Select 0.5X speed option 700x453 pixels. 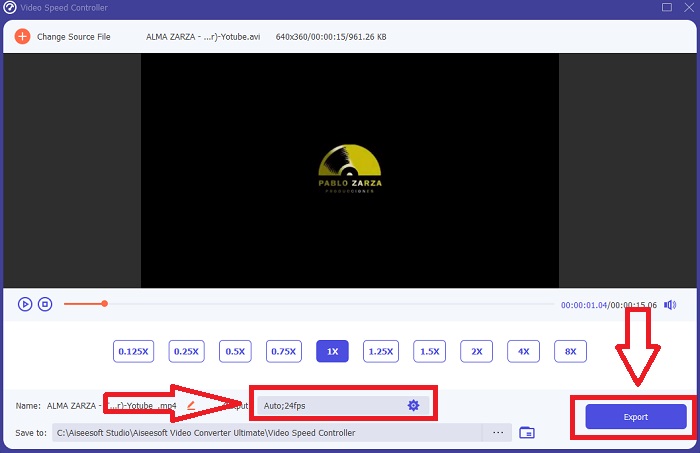[236, 351]
